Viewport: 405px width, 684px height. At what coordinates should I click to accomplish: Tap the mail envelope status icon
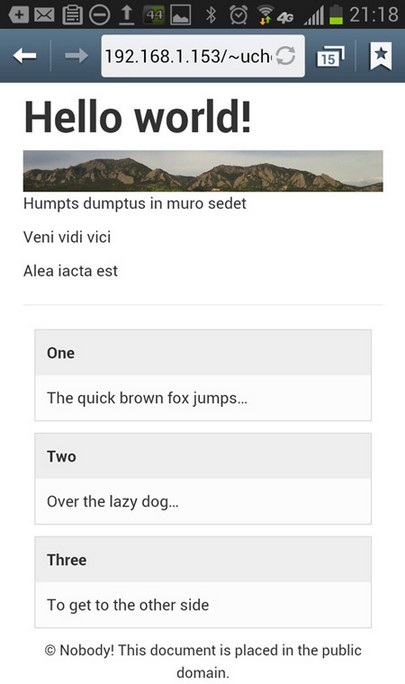coord(44,15)
